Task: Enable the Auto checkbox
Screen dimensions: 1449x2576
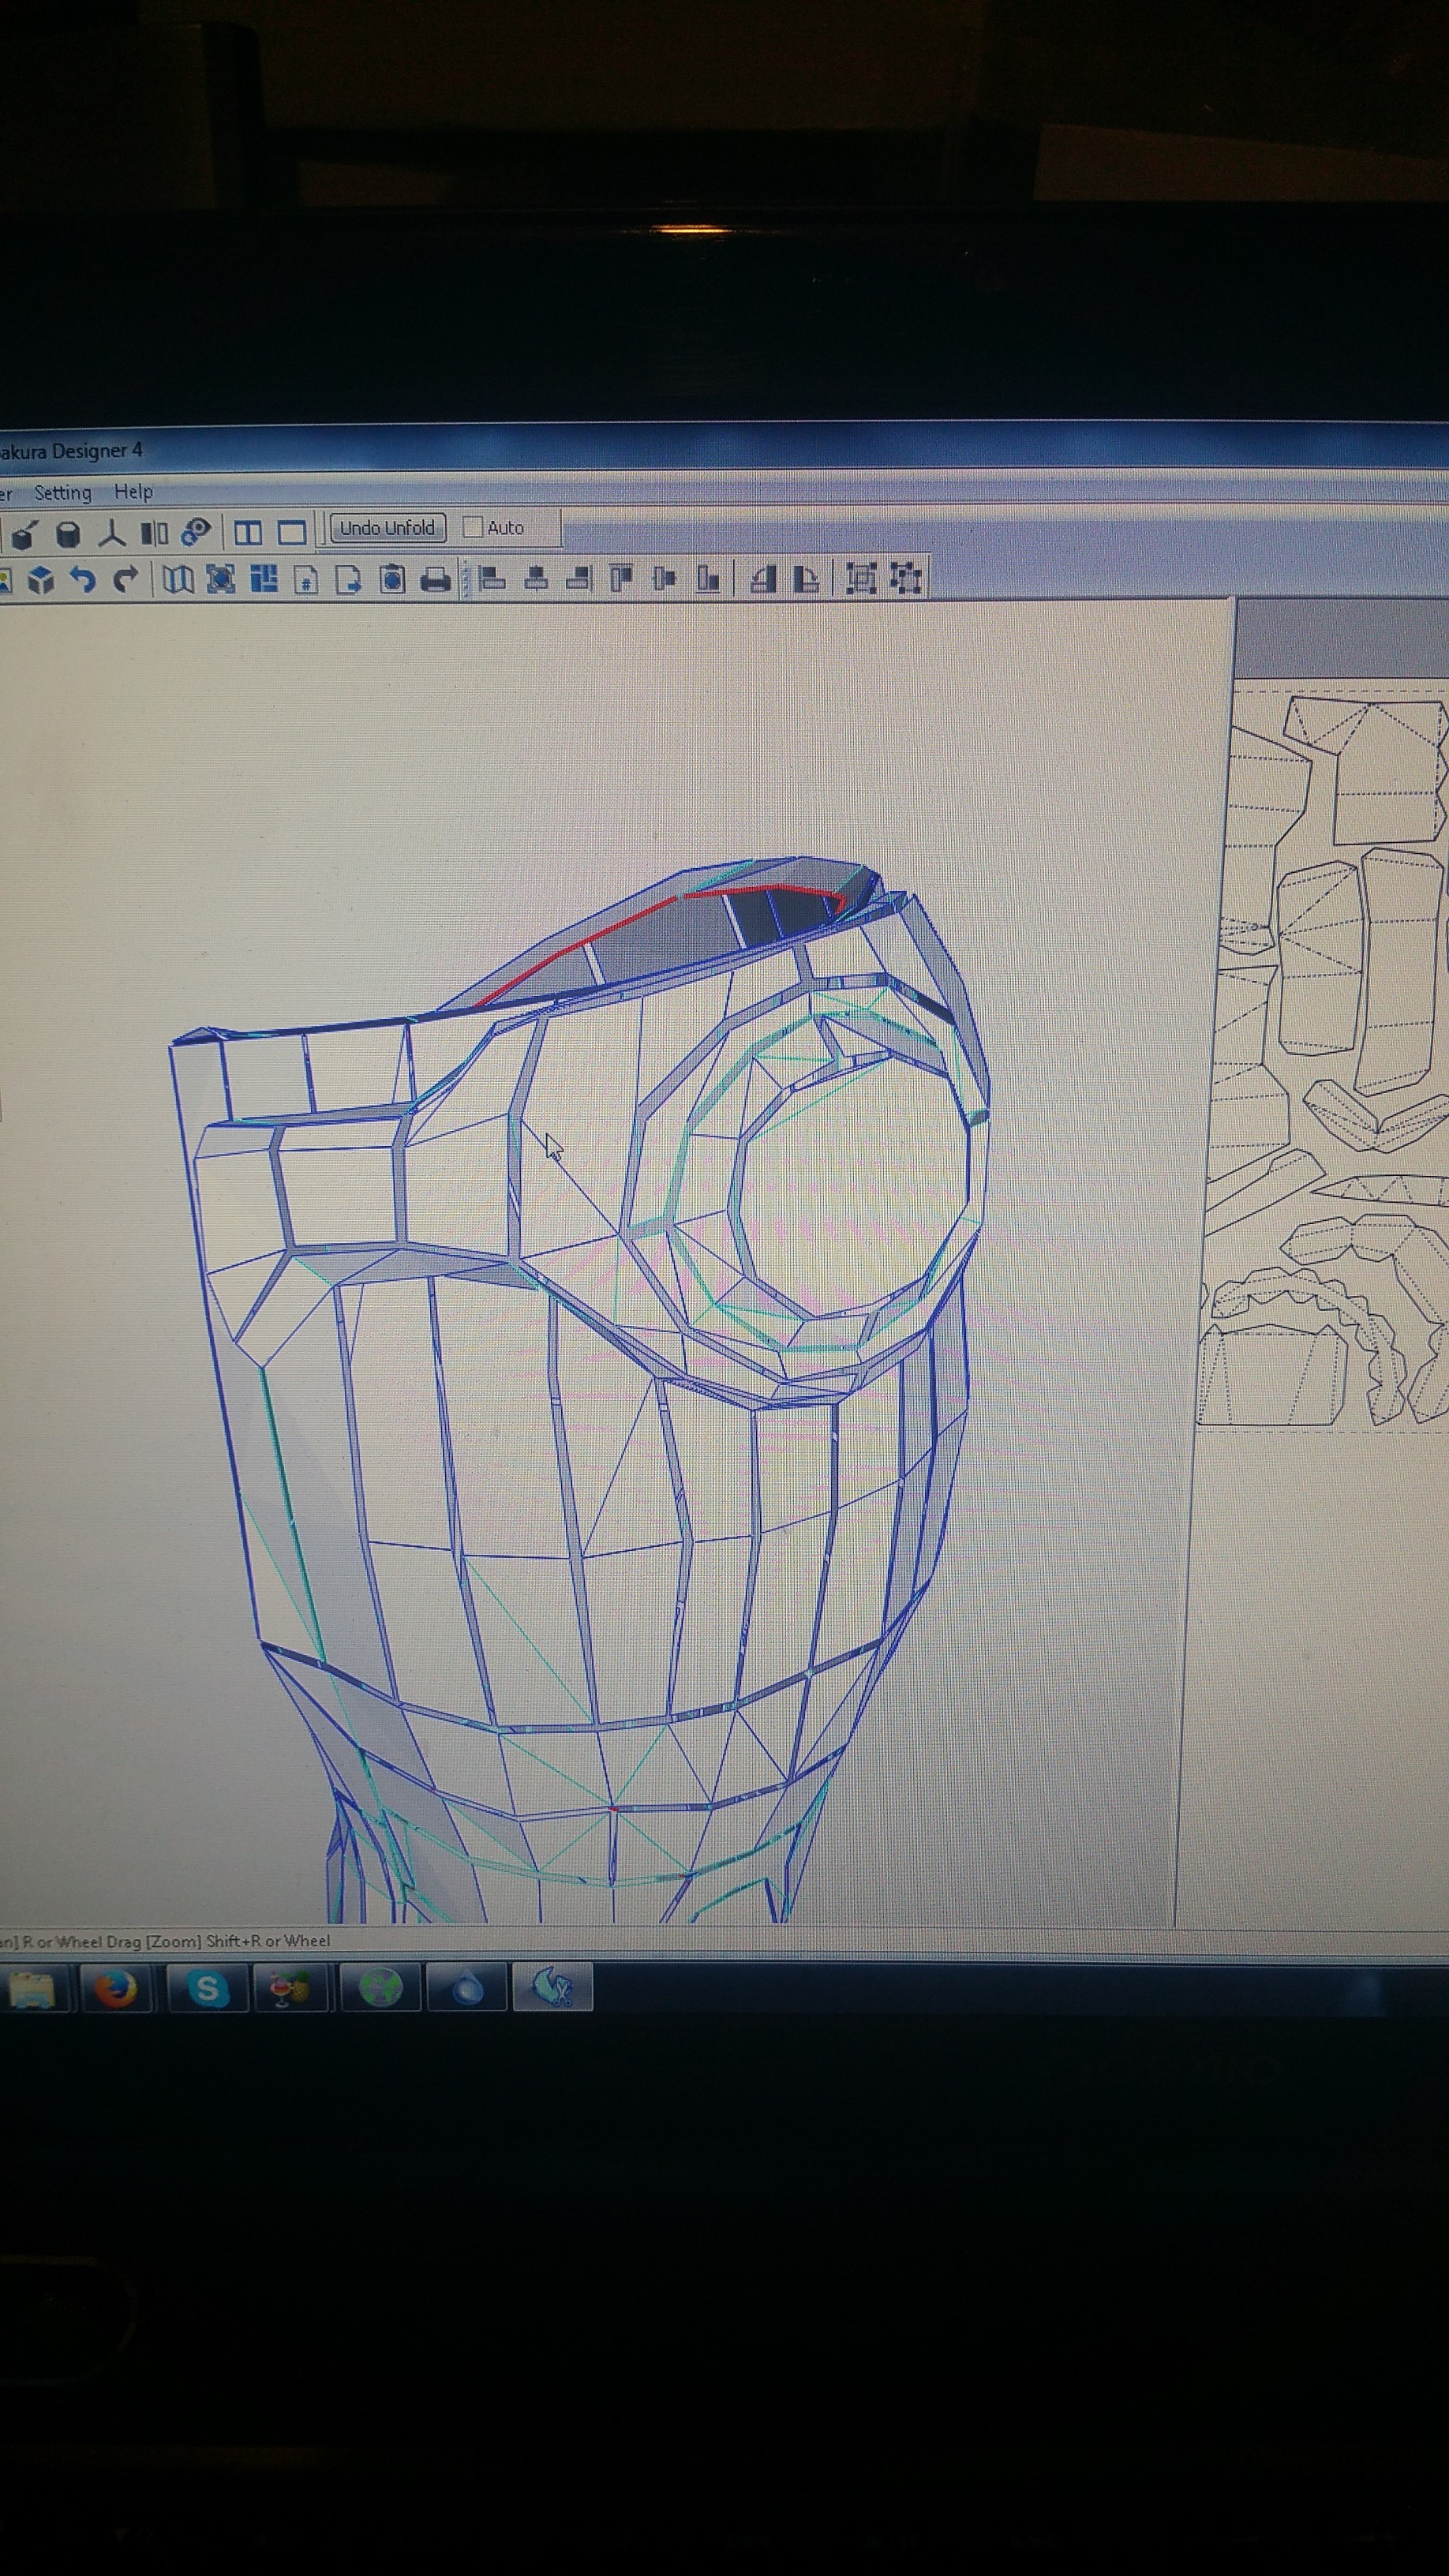Action: click(473, 527)
